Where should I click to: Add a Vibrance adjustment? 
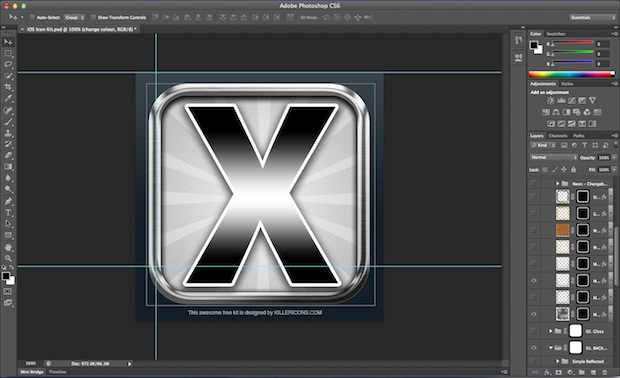pos(592,100)
